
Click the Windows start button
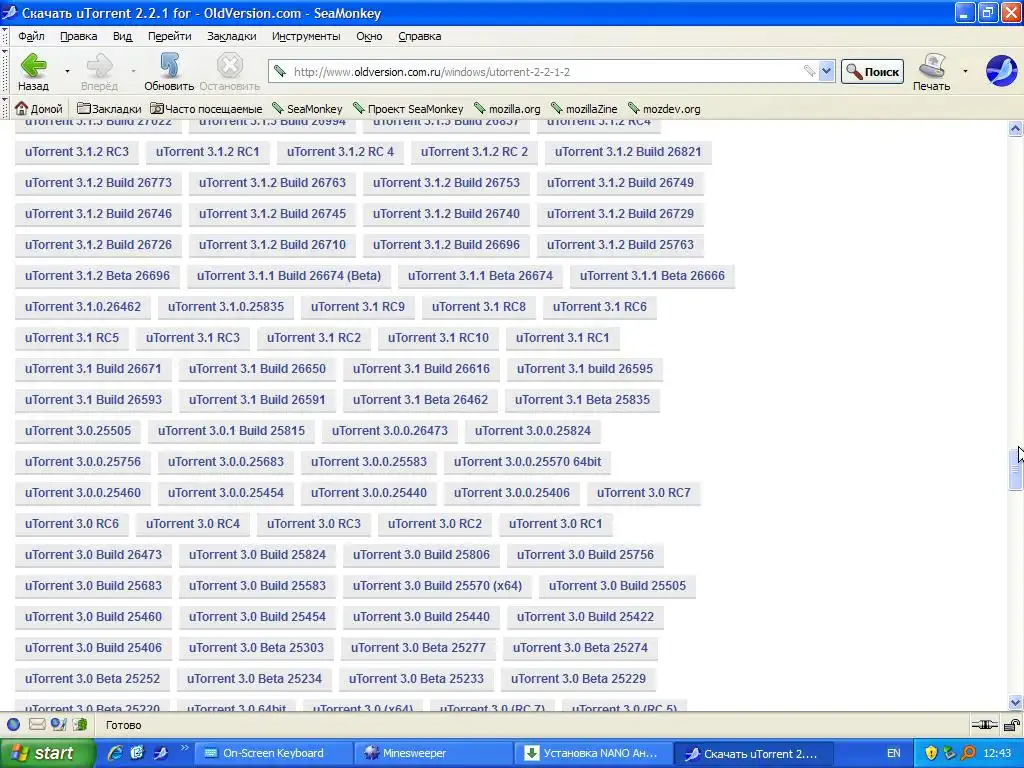[x=48, y=753]
